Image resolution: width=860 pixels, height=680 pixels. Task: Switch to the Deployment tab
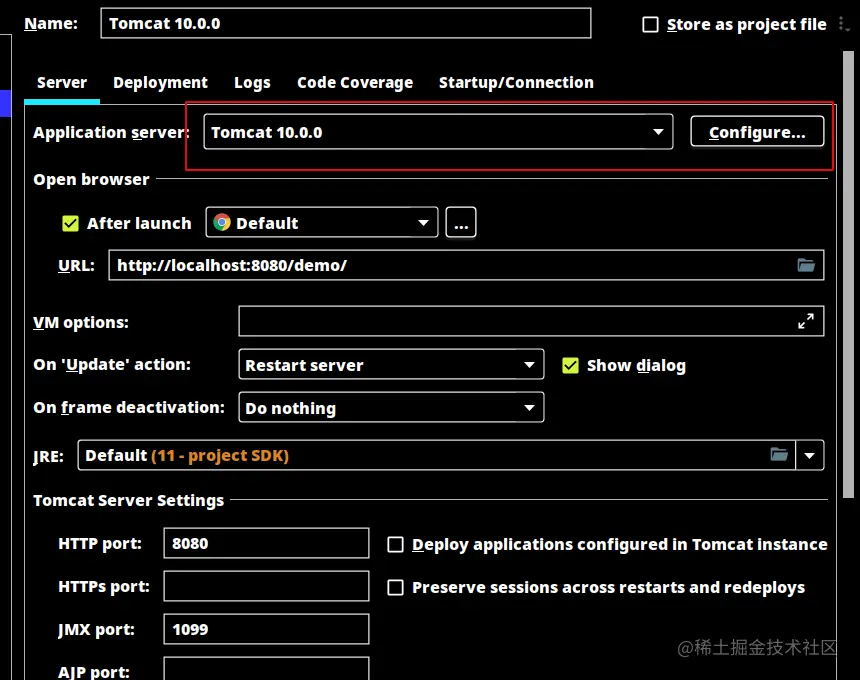click(x=160, y=83)
